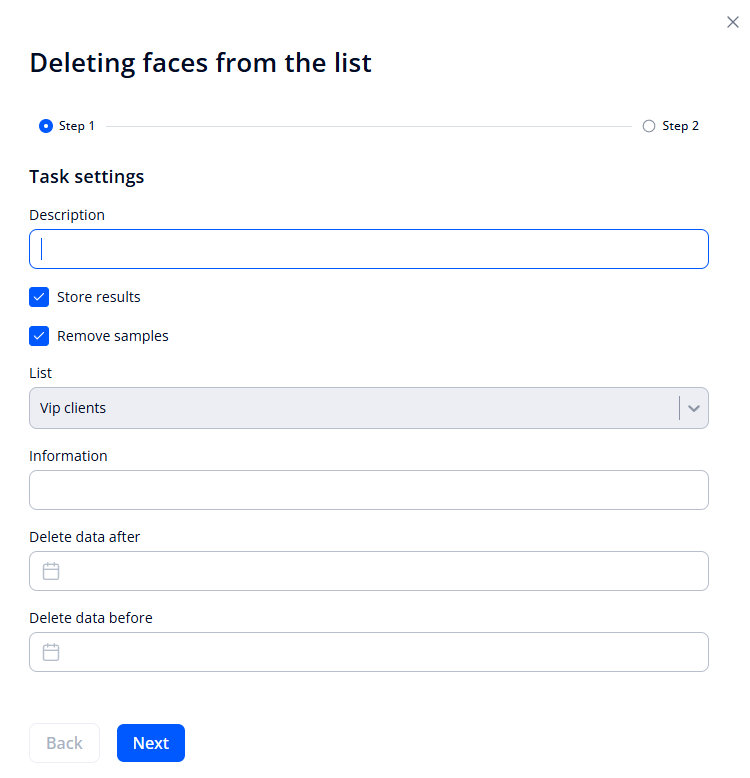
Task: Switch to the Step 1 label
Action: (77, 126)
